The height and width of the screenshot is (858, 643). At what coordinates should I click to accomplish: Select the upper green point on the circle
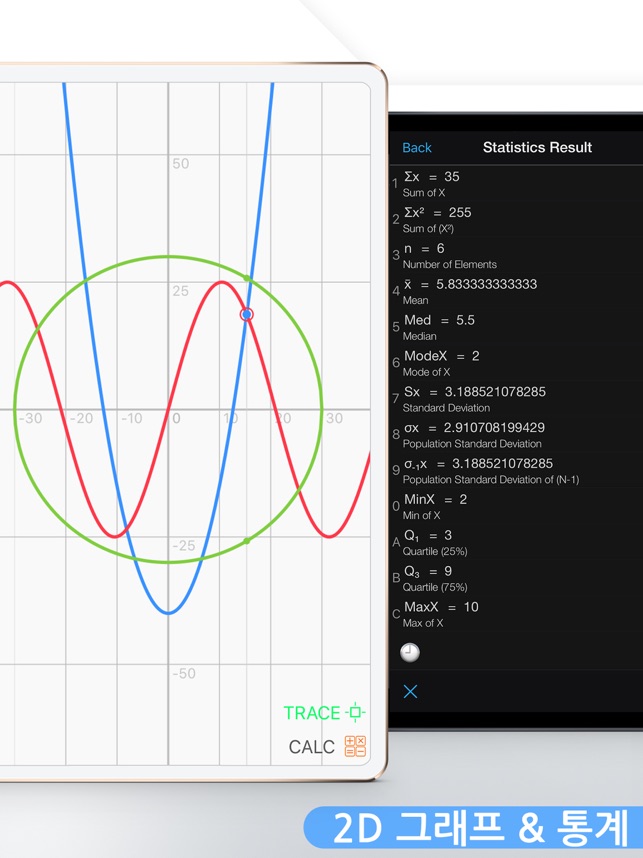tap(247, 279)
